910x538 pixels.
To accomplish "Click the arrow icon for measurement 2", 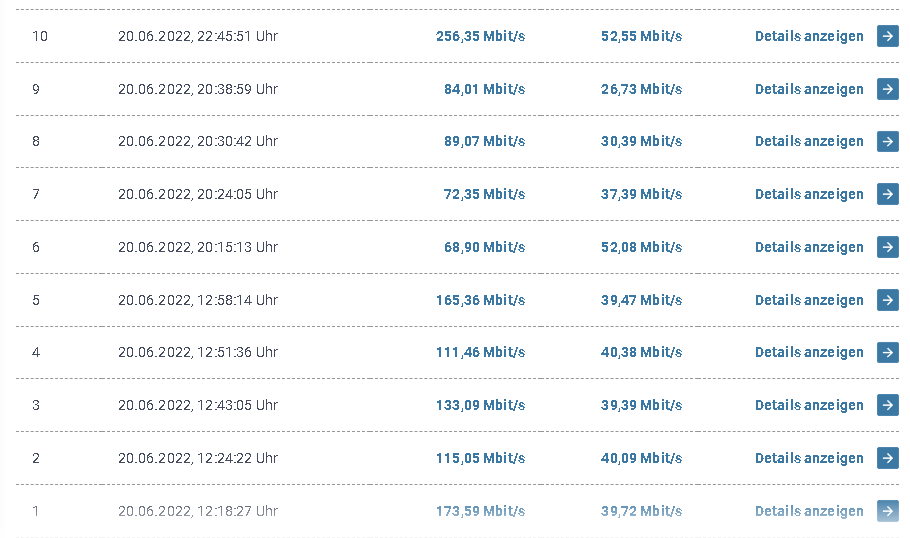I will click(x=887, y=458).
